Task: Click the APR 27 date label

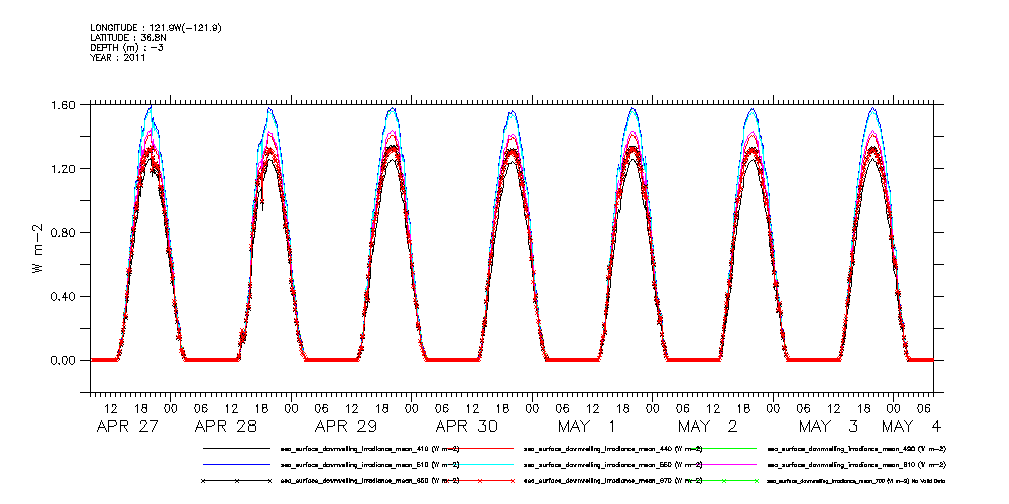Action: coord(127,426)
